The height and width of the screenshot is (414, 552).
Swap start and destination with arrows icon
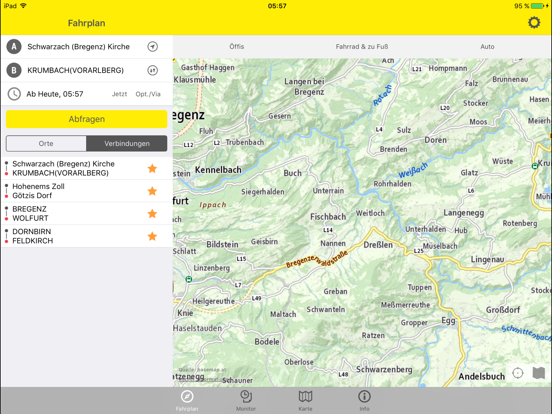point(152,70)
